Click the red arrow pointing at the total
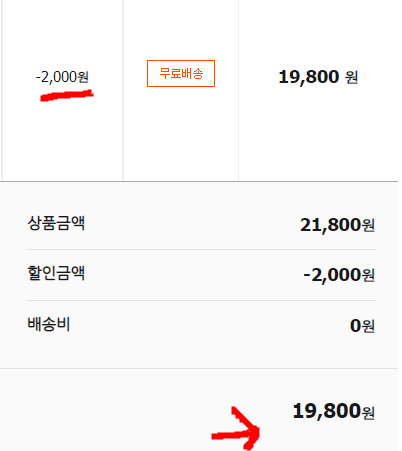 coord(237,430)
